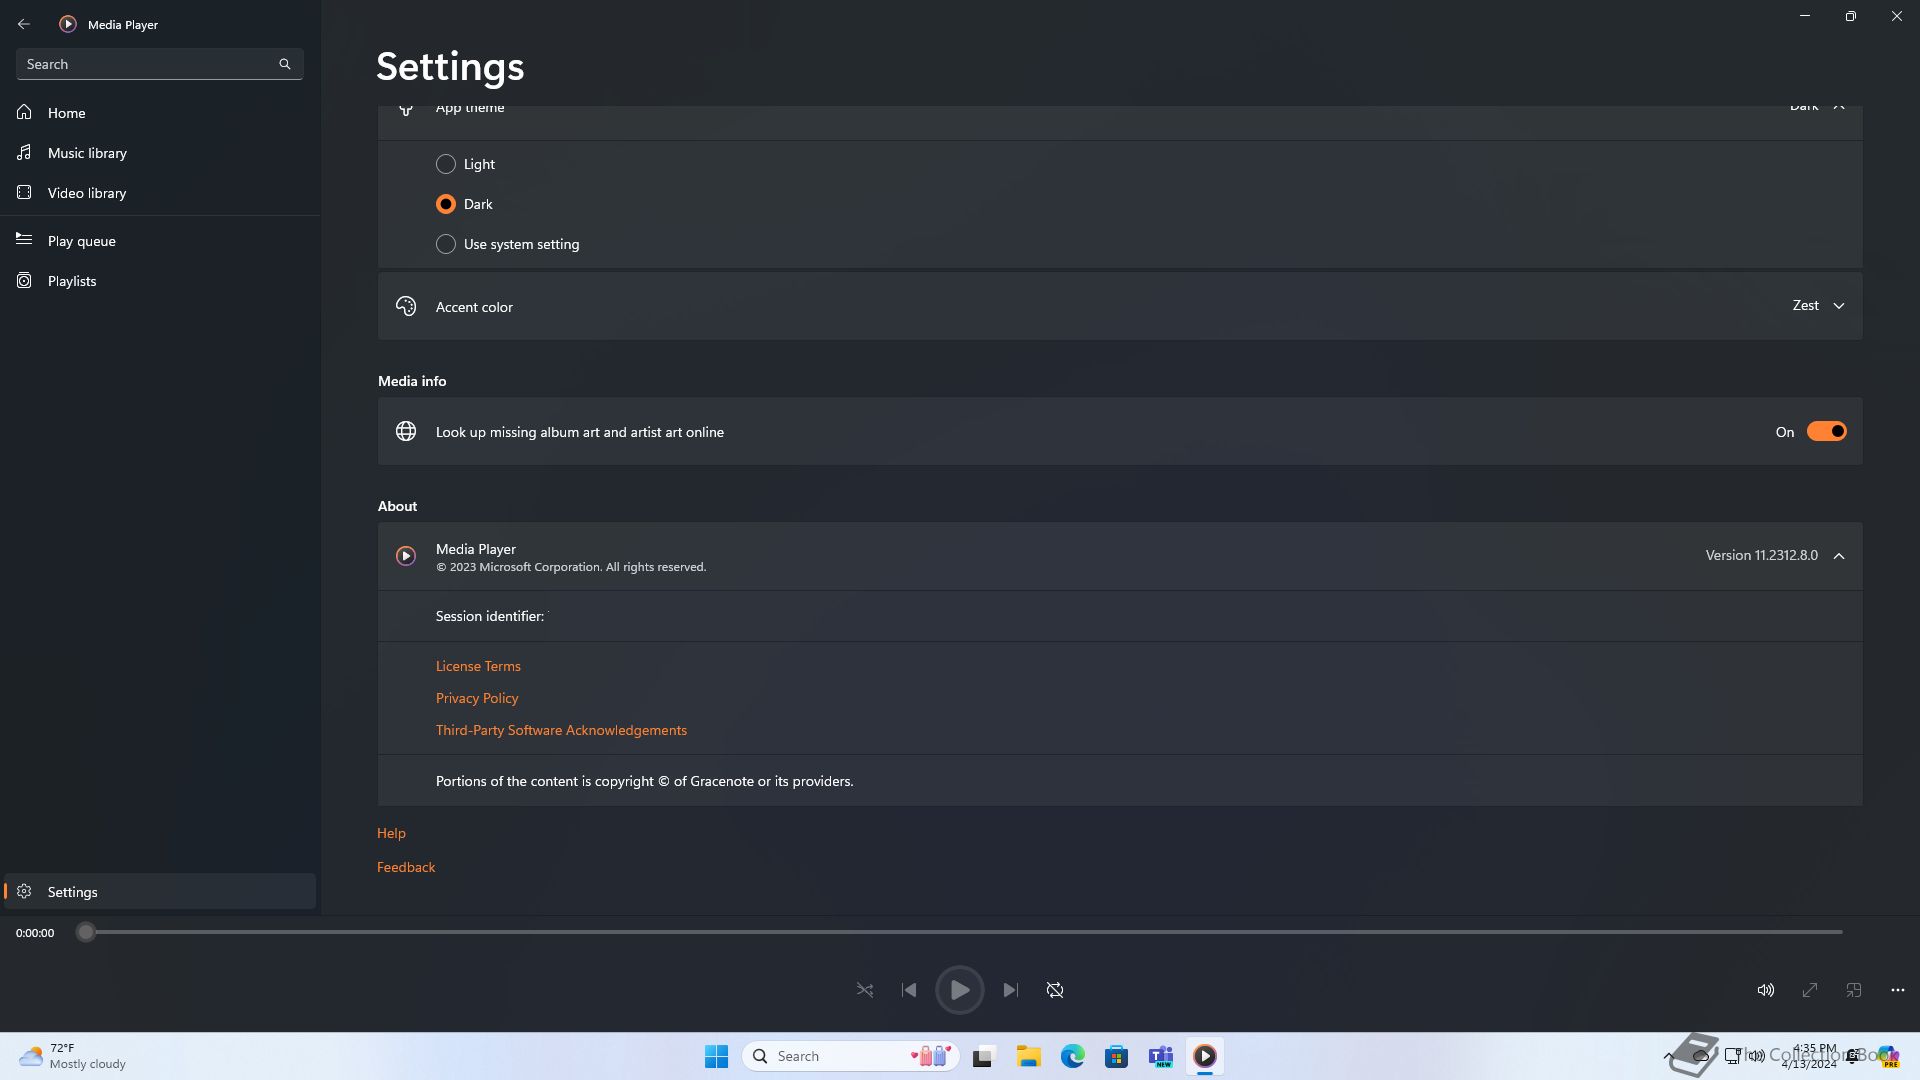Image resolution: width=1920 pixels, height=1080 pixels.
Task: Toggle repeat mode icon
Action: (1055, 990)
